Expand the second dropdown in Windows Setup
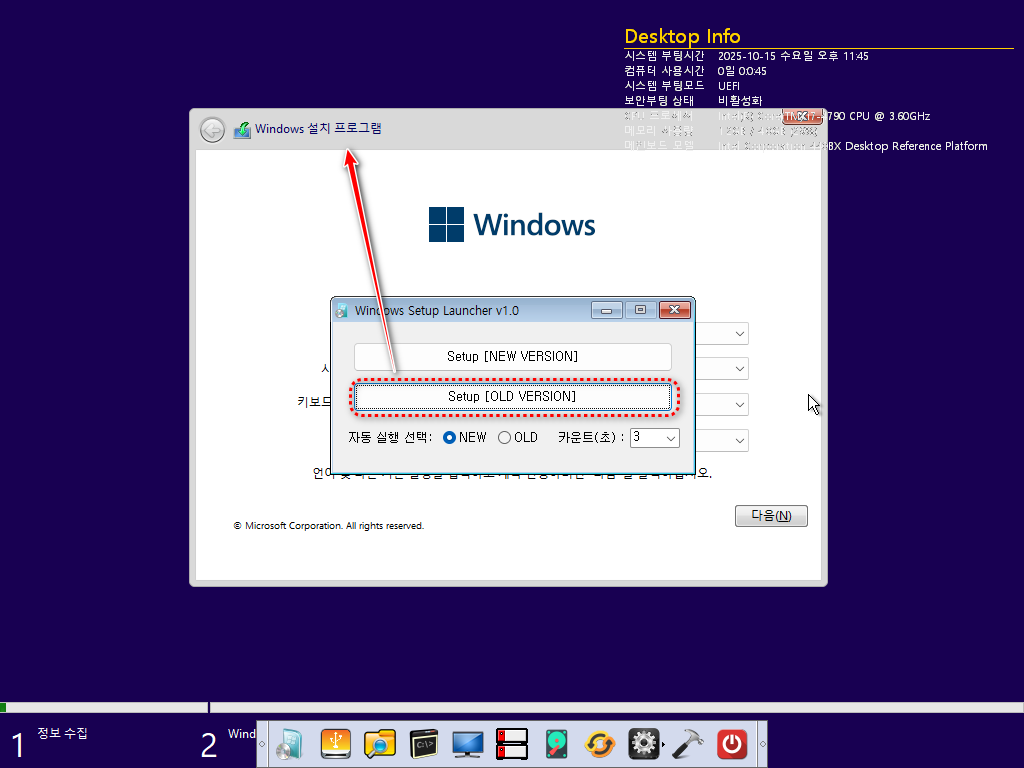Screen dimensions: 1024x768 739,369
